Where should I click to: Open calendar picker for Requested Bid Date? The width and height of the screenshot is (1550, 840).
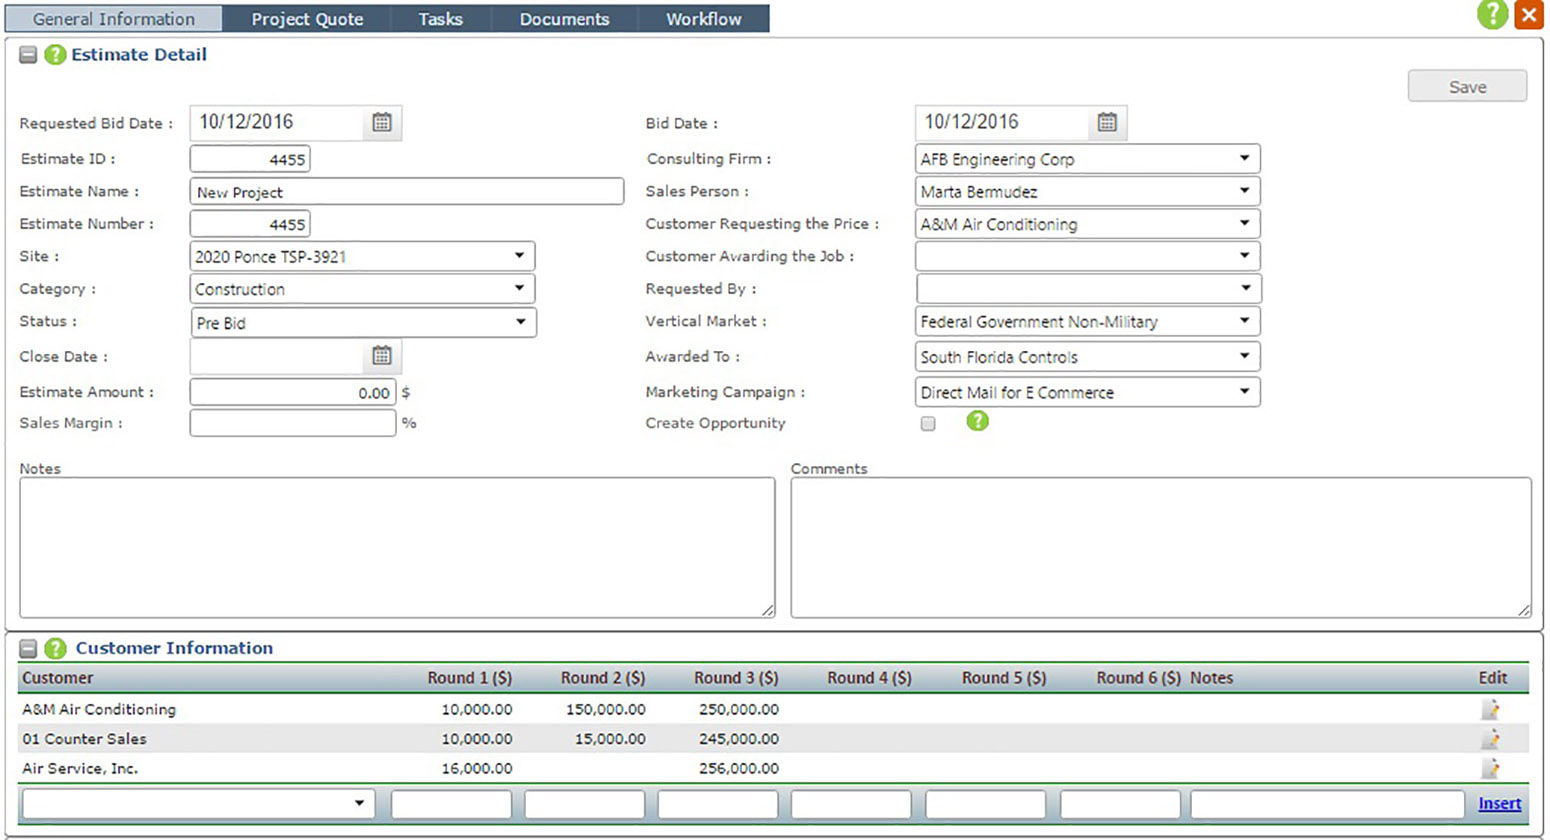382,122
